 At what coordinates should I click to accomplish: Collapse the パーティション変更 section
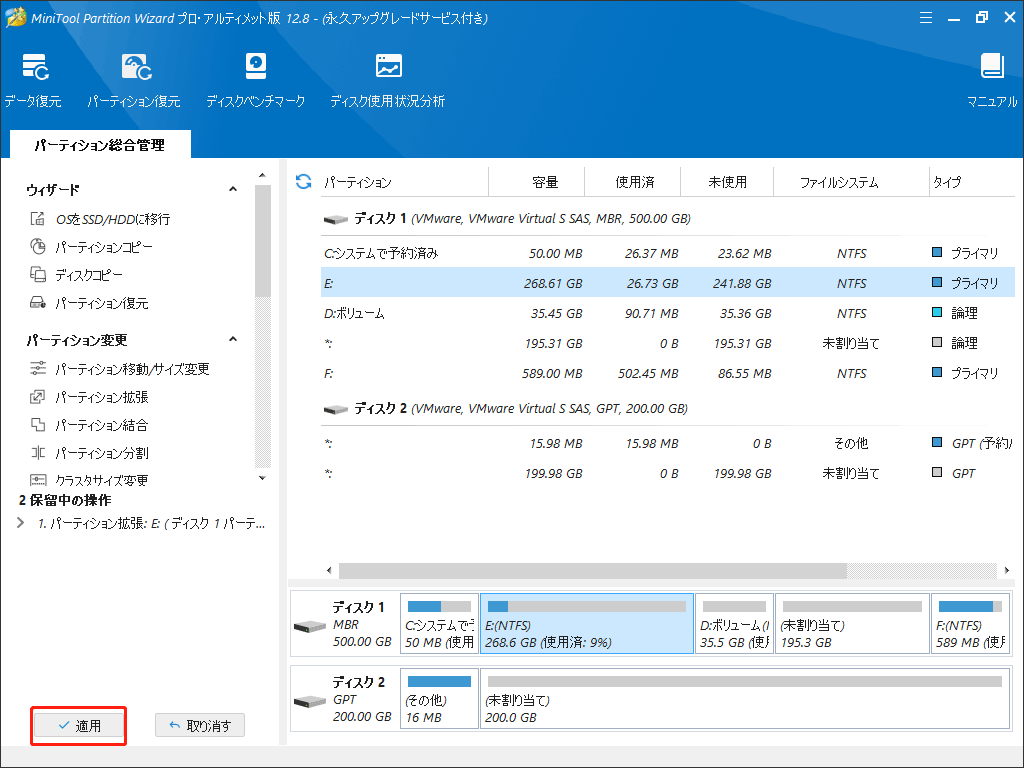(x=233, y=340)
